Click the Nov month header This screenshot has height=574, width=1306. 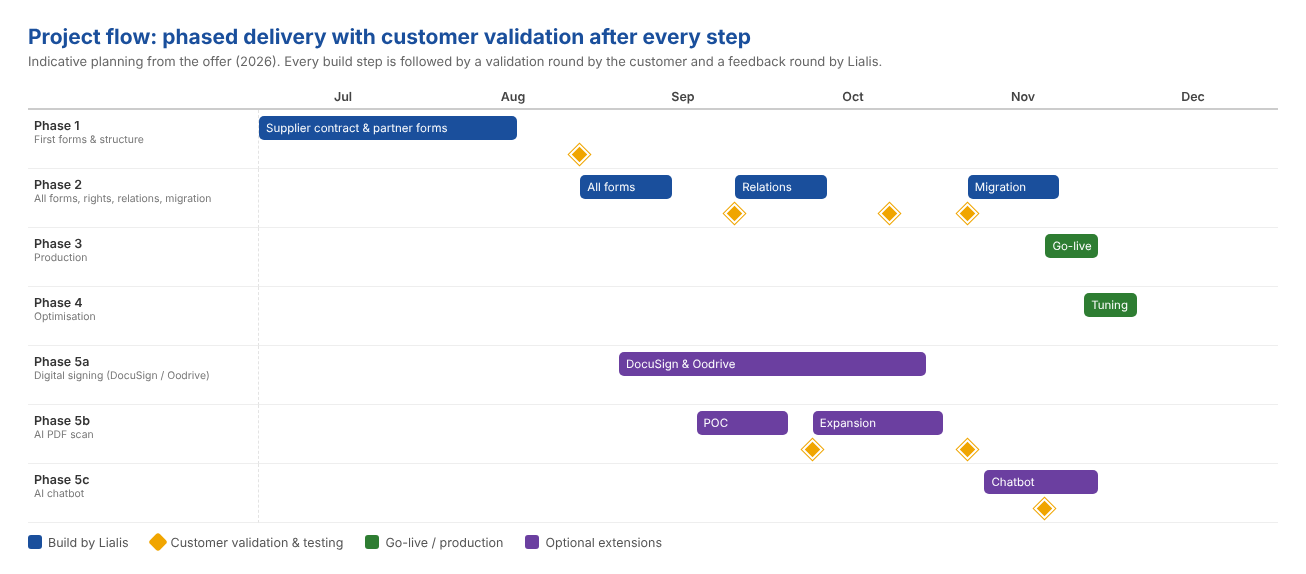[1023, 97]
